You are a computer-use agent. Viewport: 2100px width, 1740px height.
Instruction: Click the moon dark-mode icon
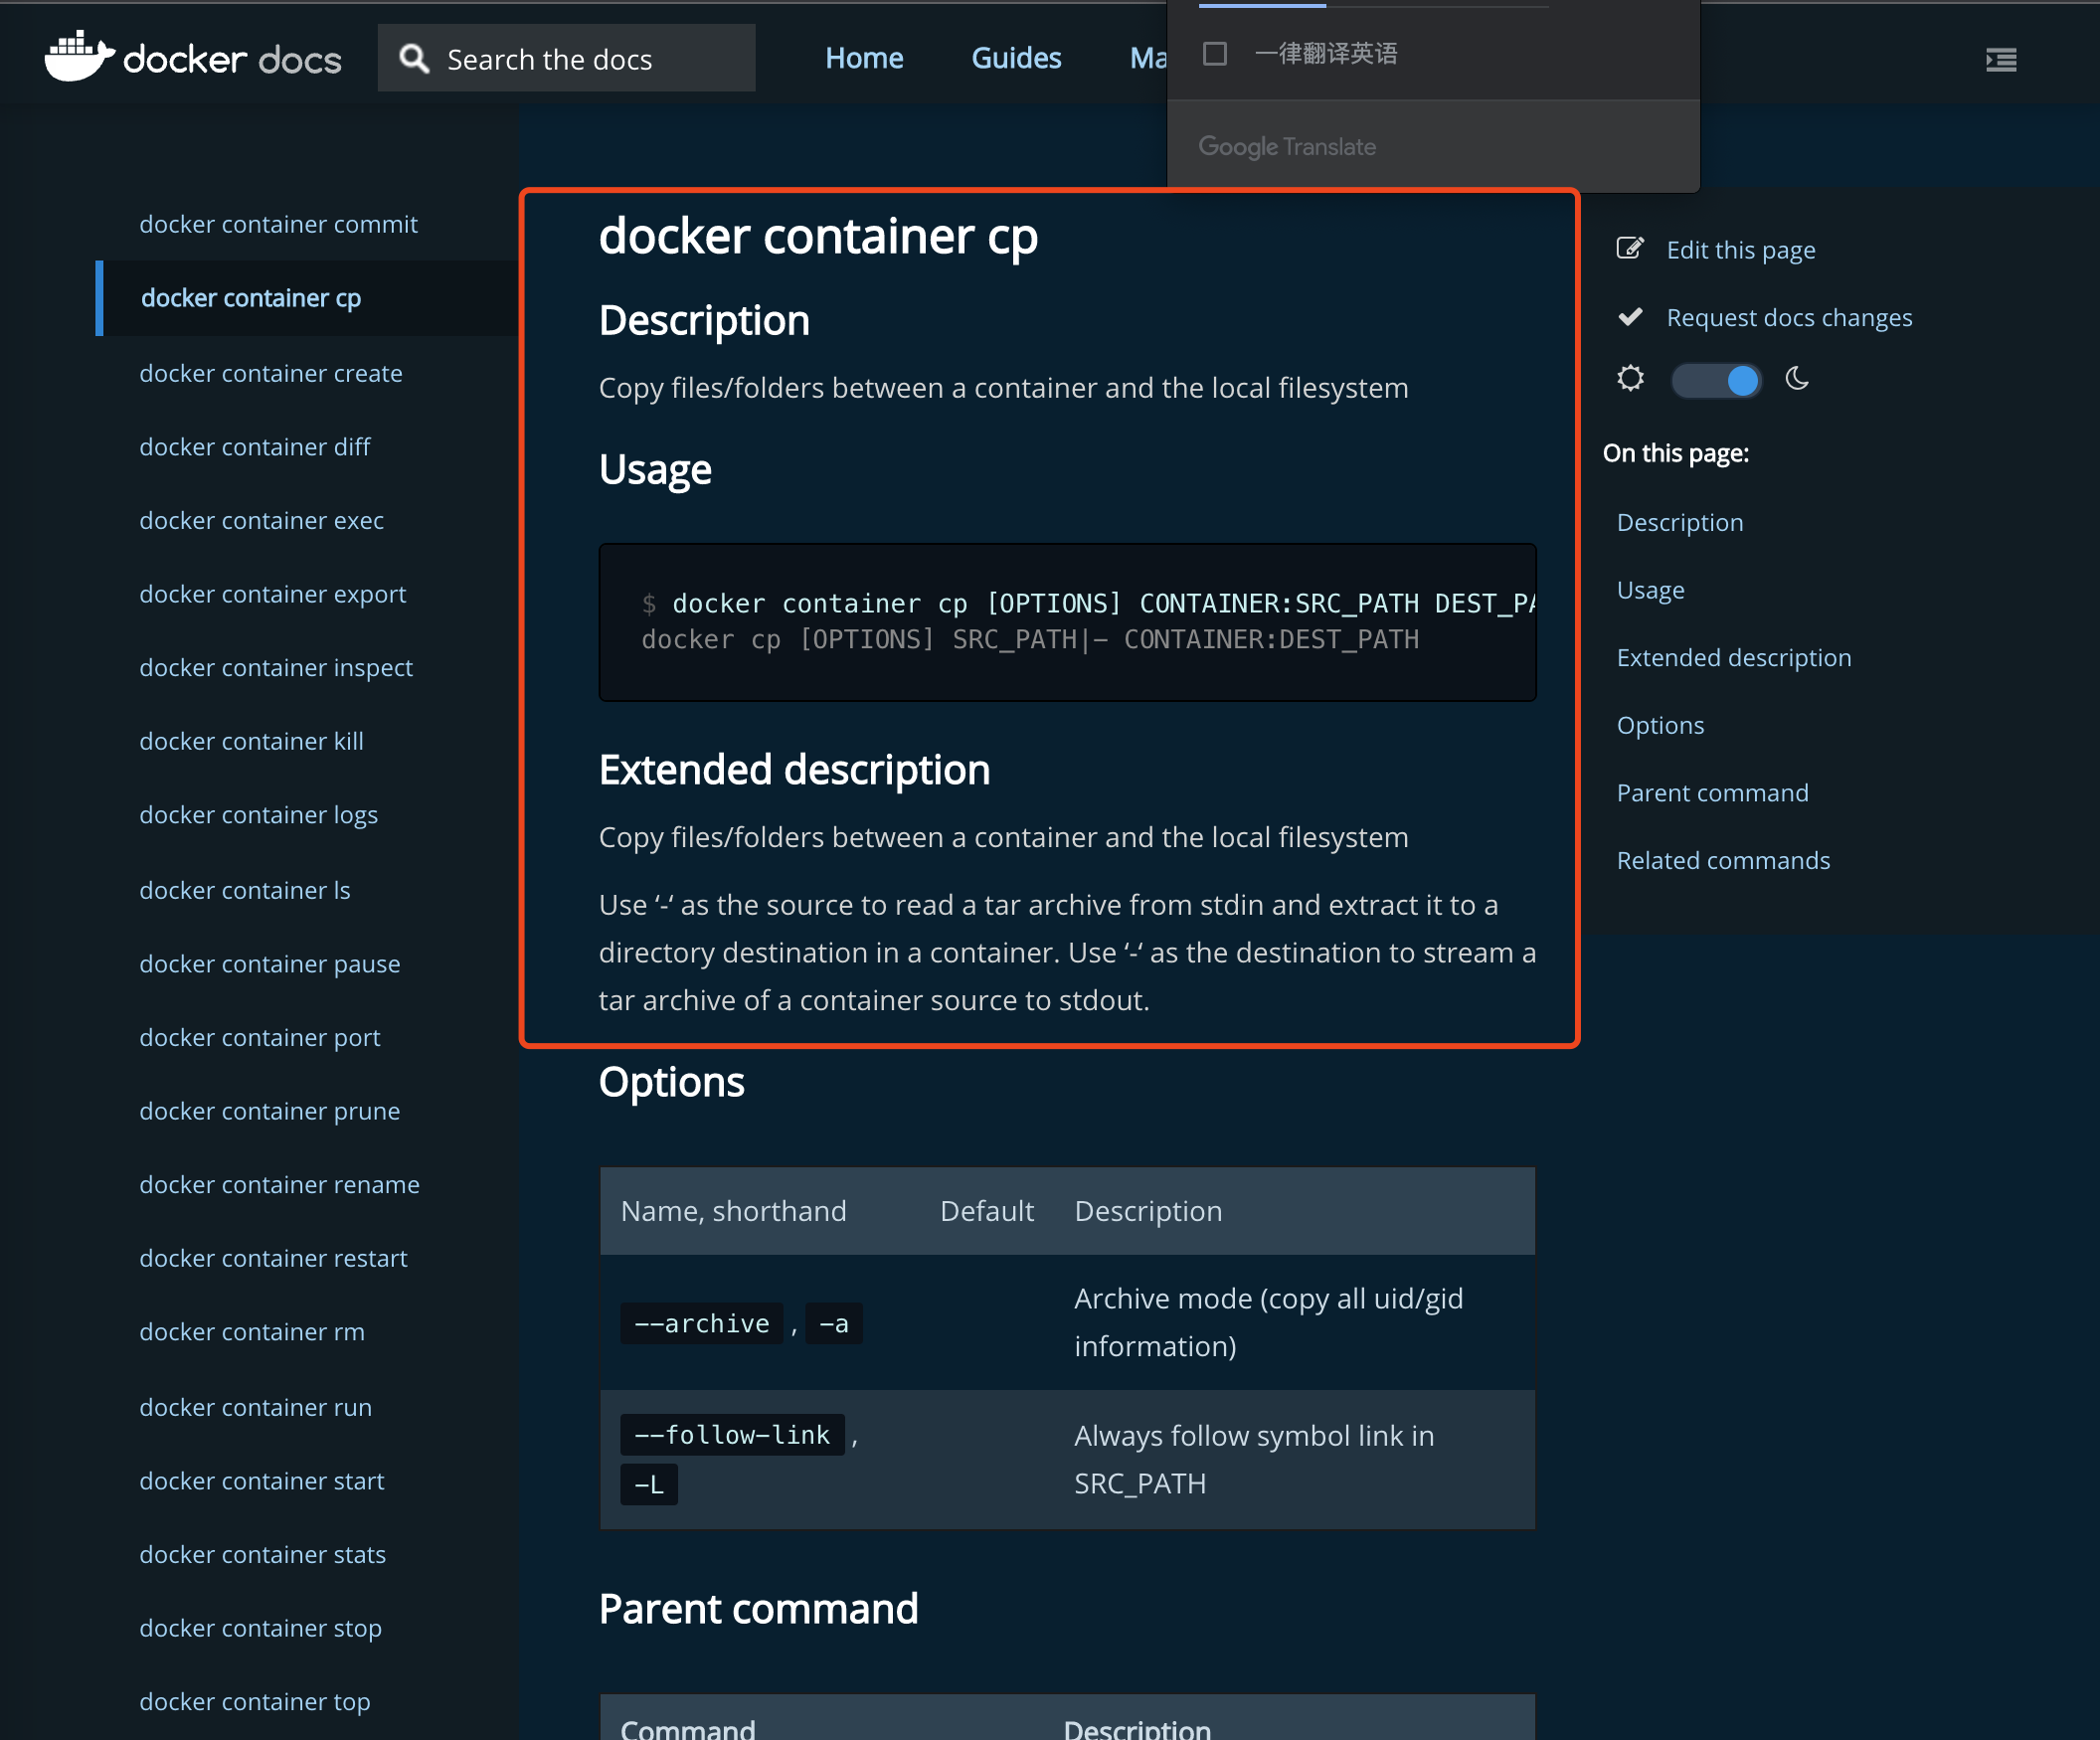(x=1797, y=379)
